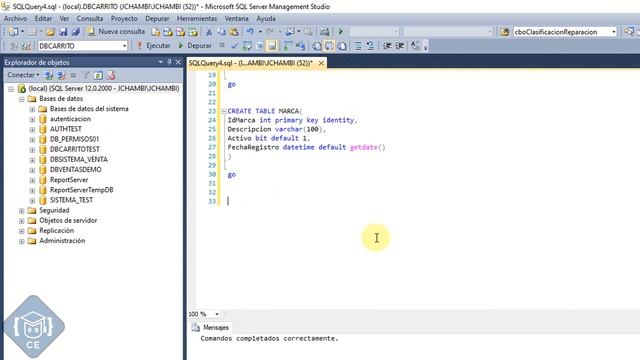Image resolution: width=640 pixels, height=360 pixels.
Task: Select the Replicación folder
Action: 56,231
